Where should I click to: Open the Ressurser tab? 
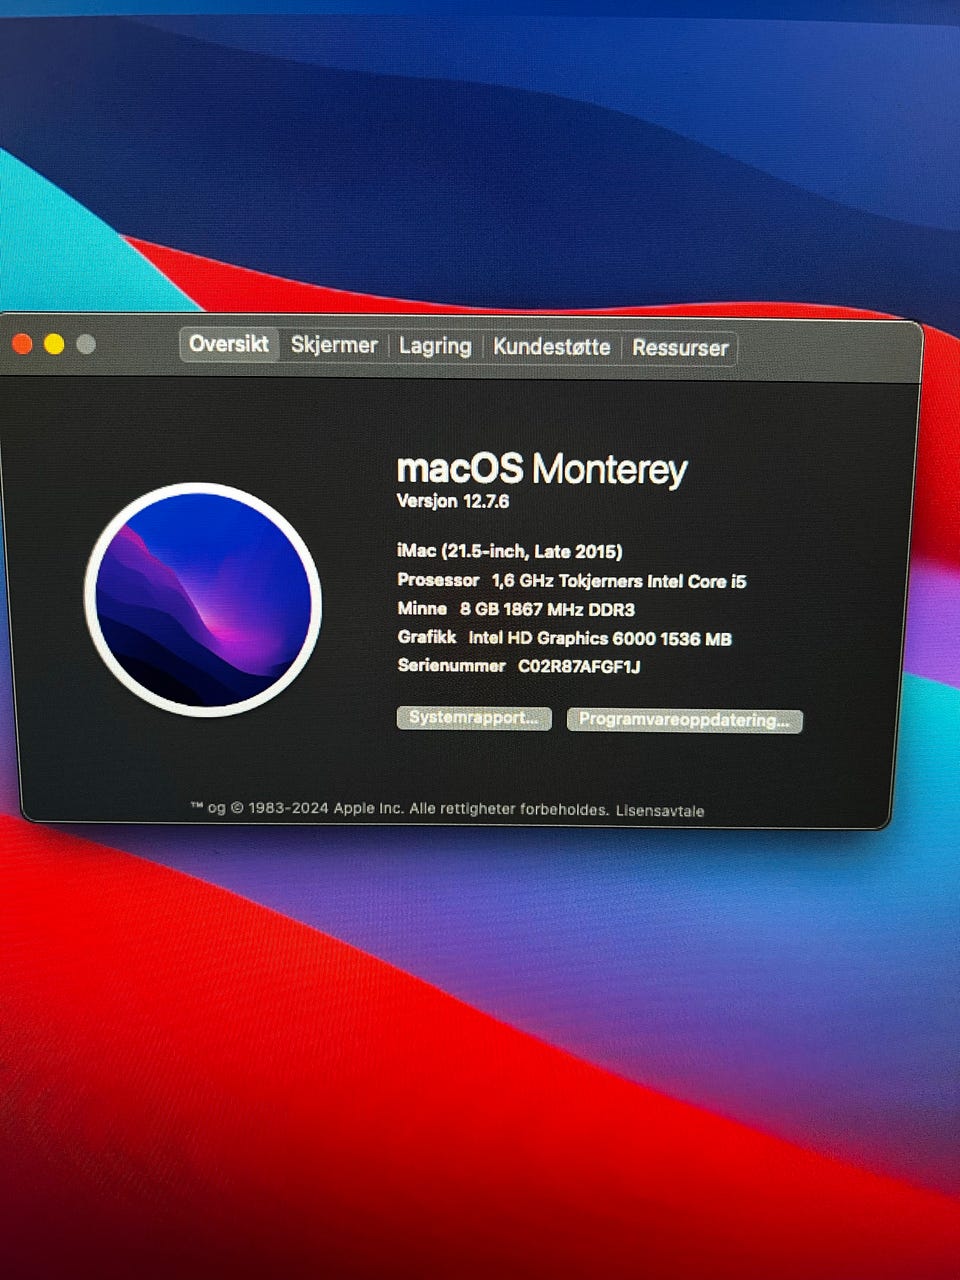680,348
